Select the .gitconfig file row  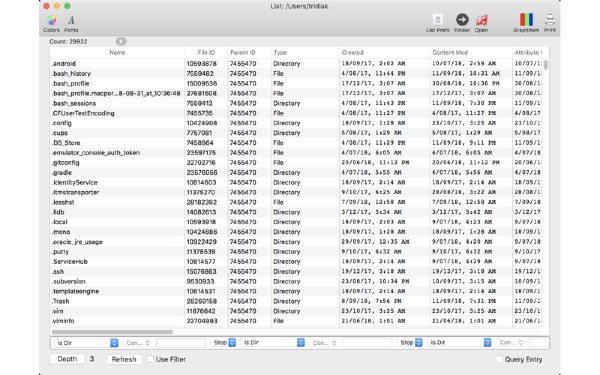pos(297,163)
